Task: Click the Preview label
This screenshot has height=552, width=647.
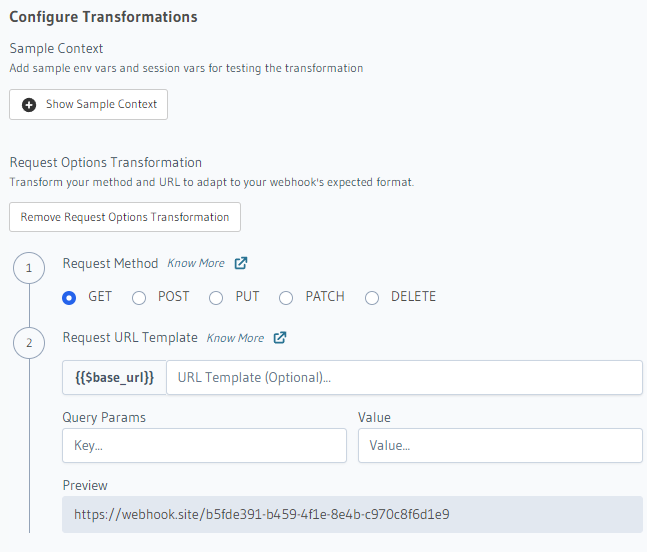Action: click(x=85, y=485)
